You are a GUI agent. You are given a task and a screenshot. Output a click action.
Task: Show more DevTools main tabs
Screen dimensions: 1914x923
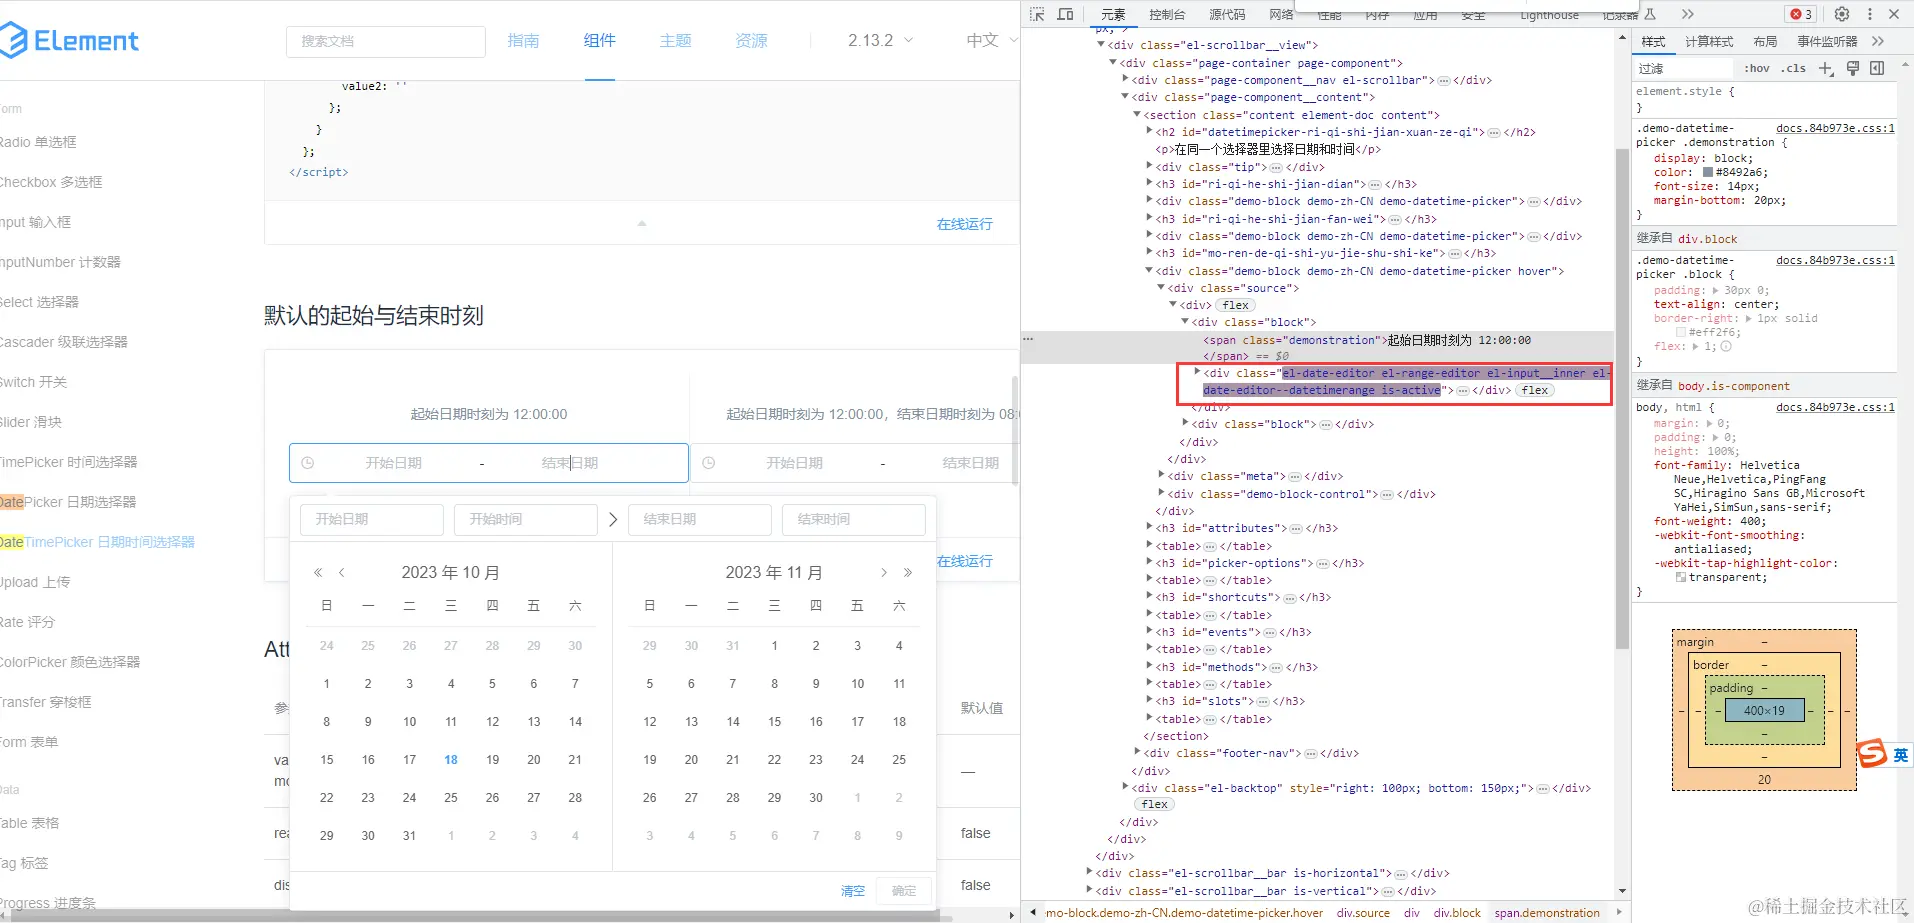[1688, 14]
